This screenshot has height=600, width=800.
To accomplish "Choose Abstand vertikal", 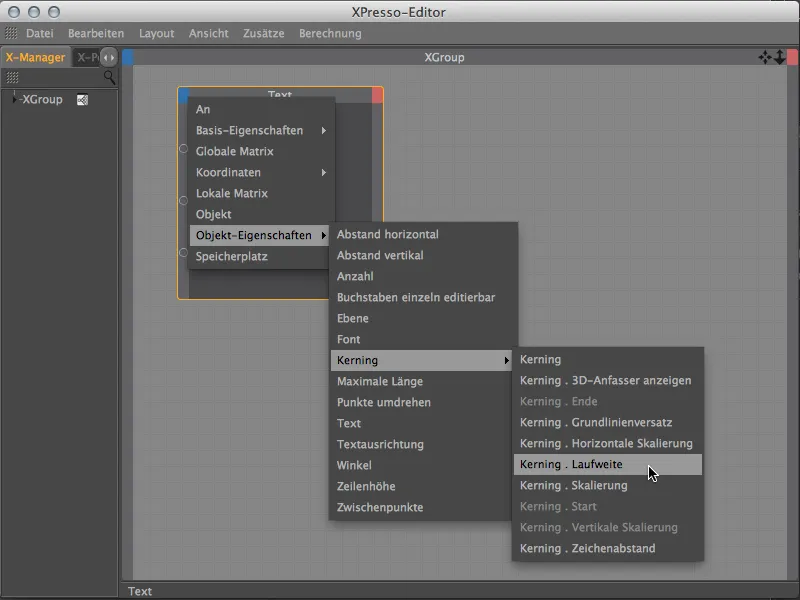I will tap(423, 255).
